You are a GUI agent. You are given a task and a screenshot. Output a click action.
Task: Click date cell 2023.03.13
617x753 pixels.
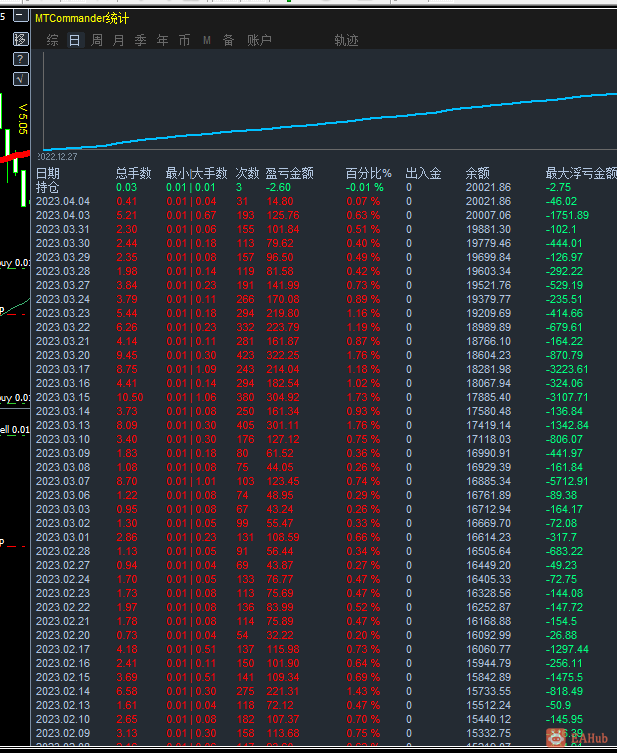(x=63, y=425)
